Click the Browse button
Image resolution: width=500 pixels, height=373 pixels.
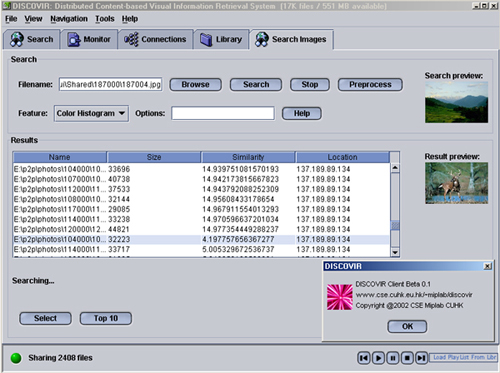195,85
